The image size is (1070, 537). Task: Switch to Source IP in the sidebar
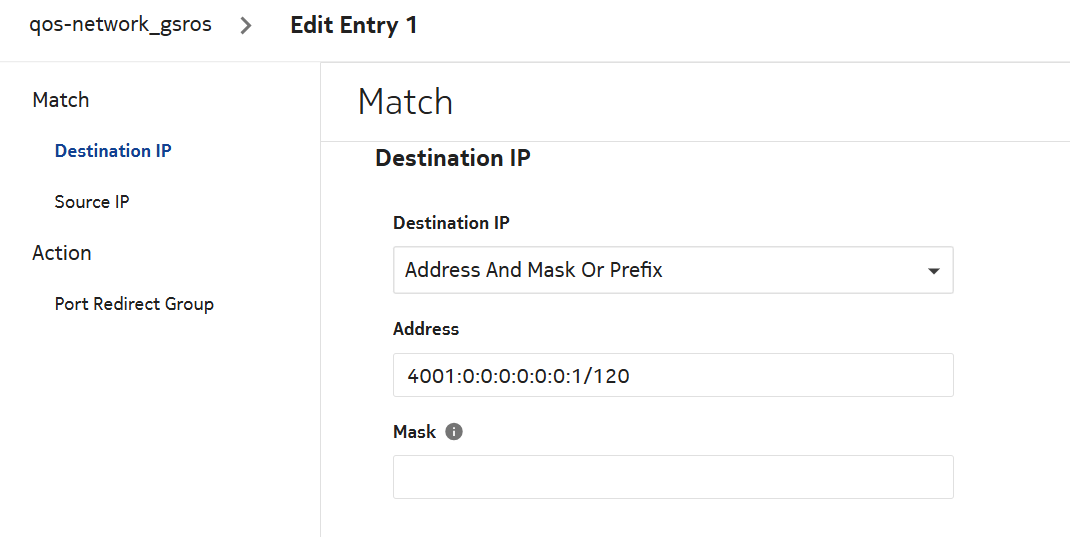click(92, 202)
